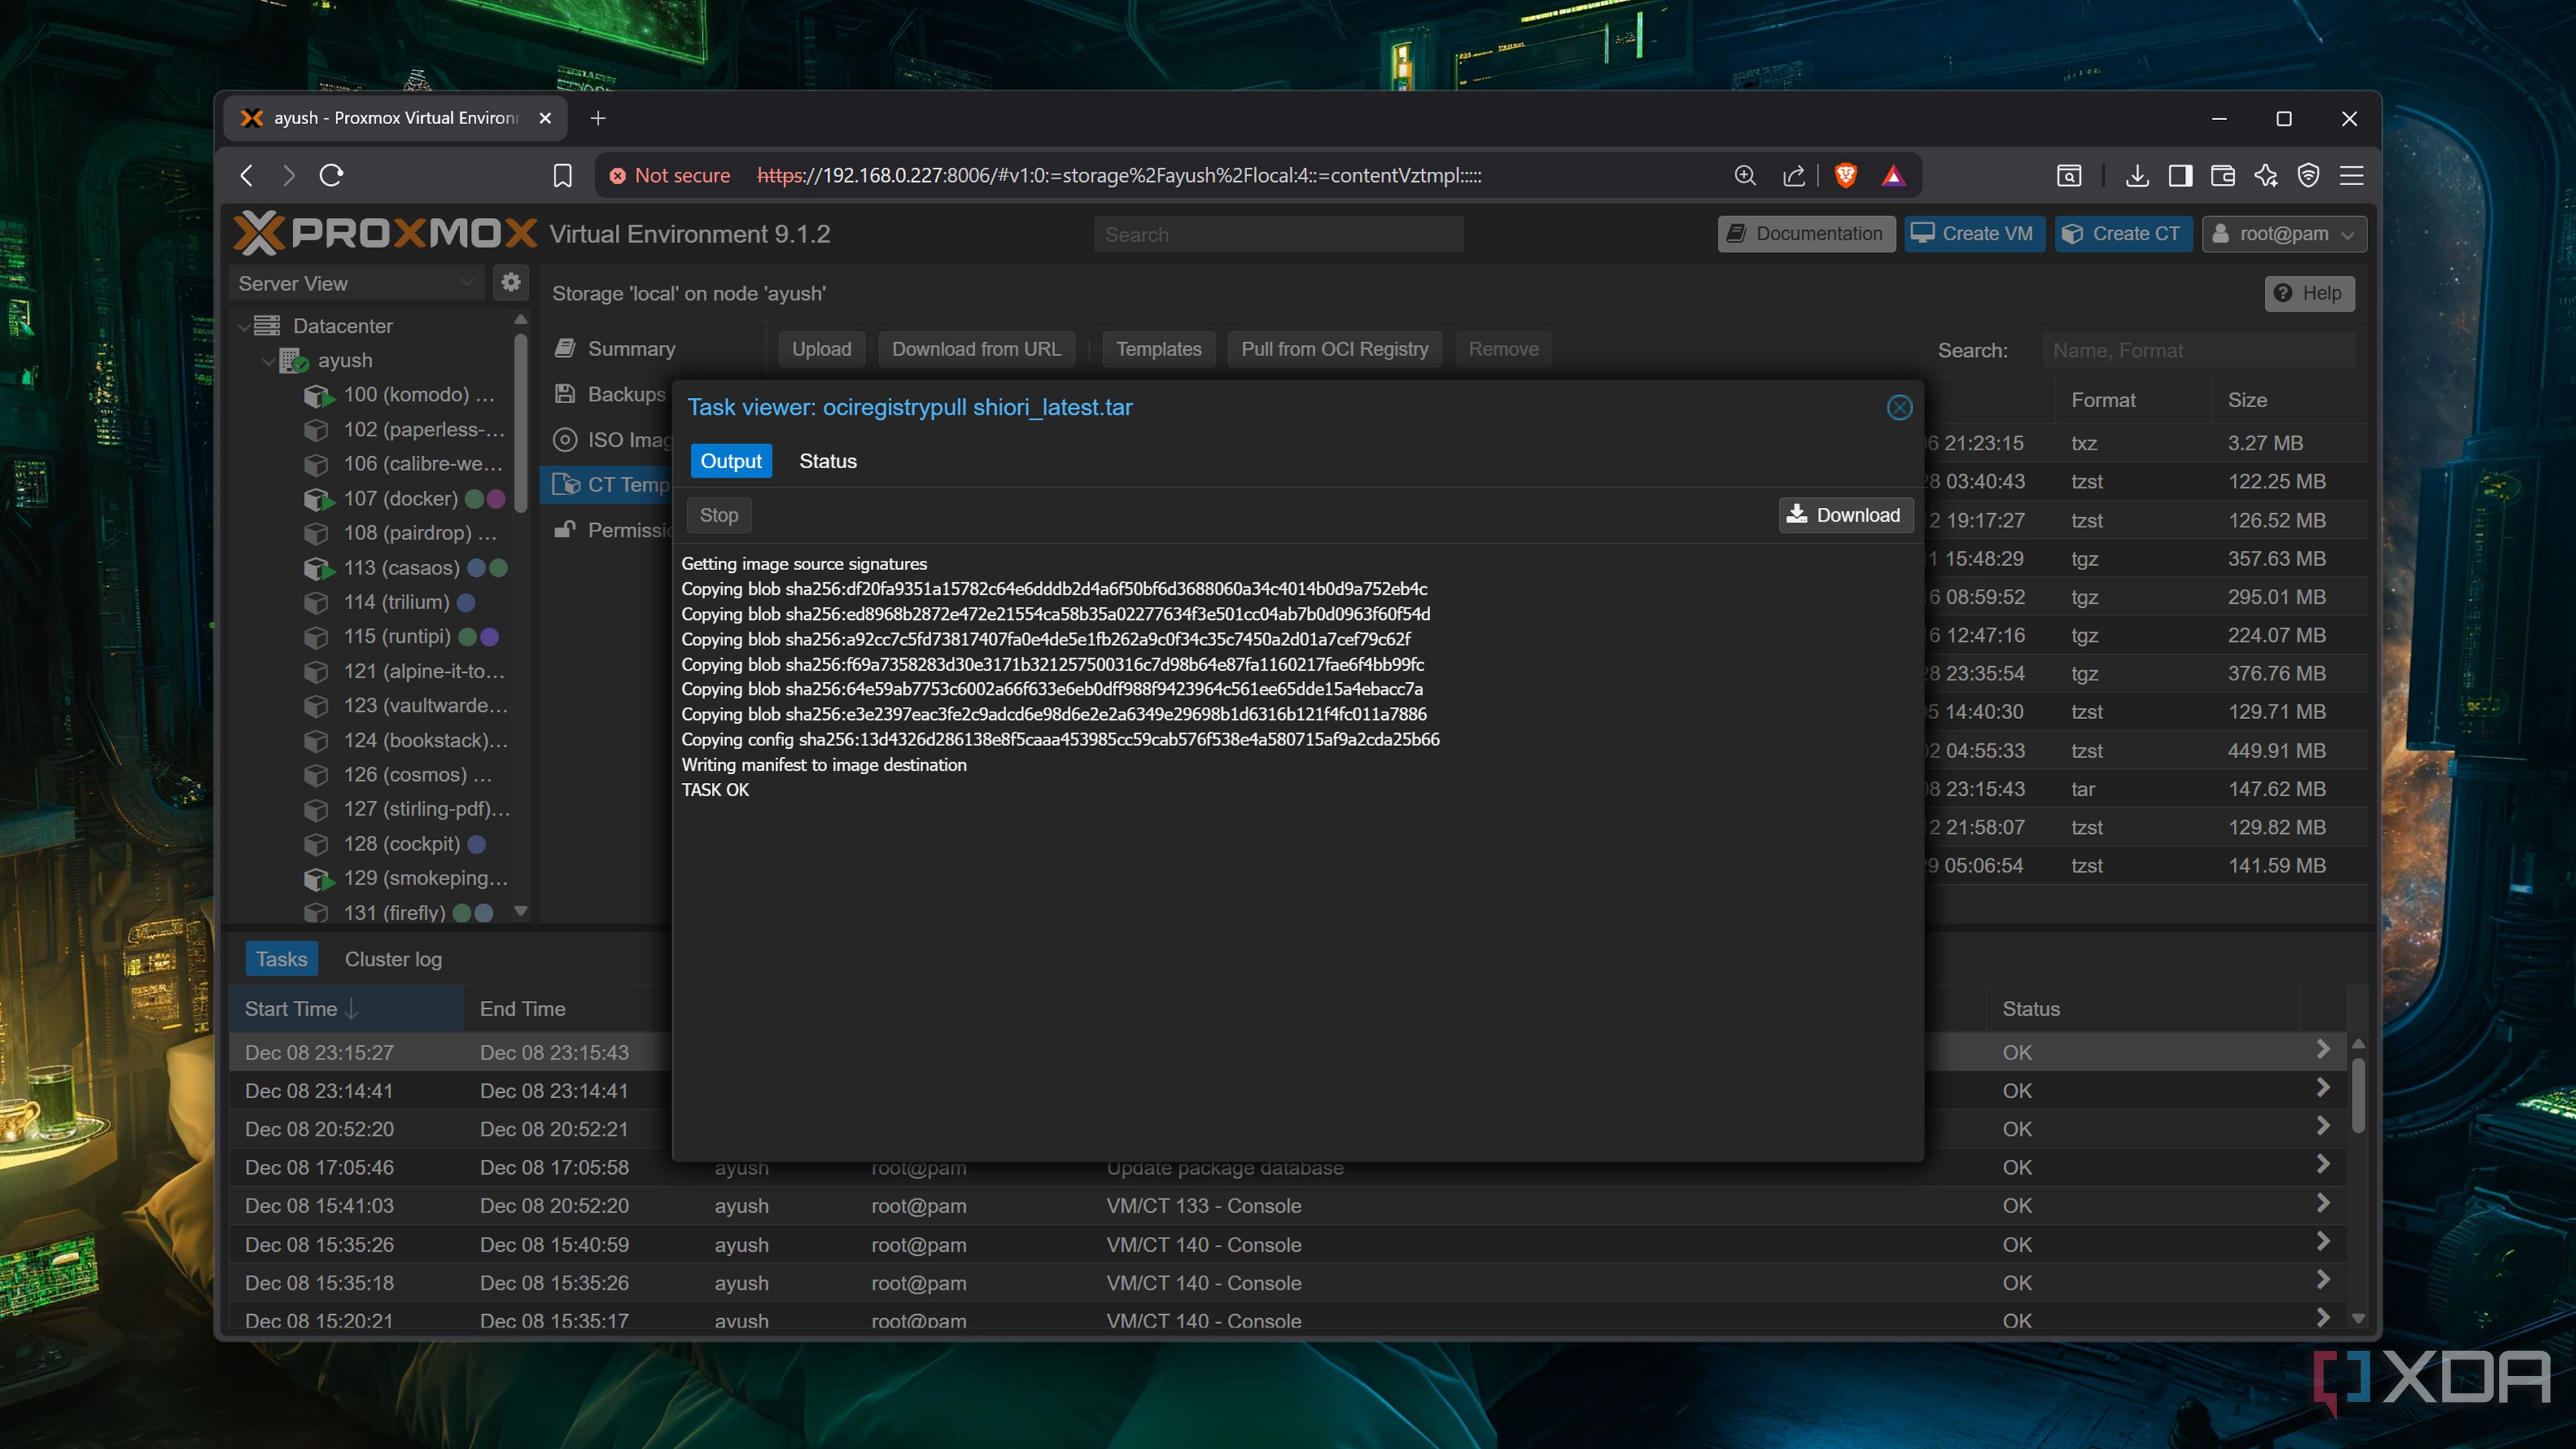The width and height of the screenshot is (2576, 1449).
Task: Click the browser share icon
Action: 1794,176
